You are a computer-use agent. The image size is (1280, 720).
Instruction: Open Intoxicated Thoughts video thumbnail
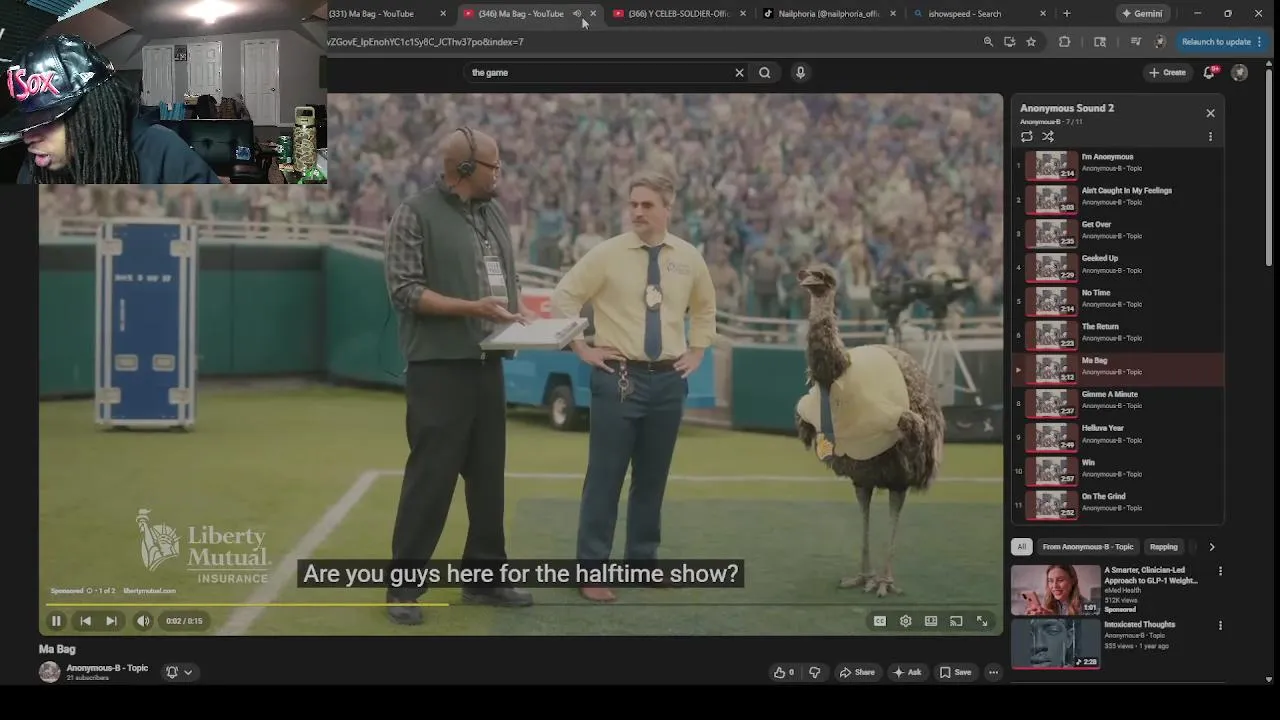click(1055, 644)
